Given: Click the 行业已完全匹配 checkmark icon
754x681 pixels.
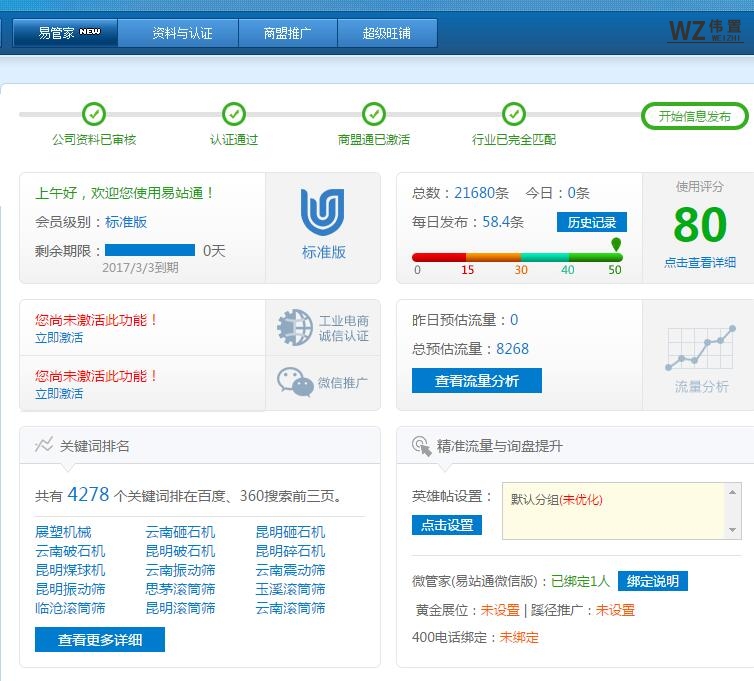Looking at the screenshot, I should 514,114.
